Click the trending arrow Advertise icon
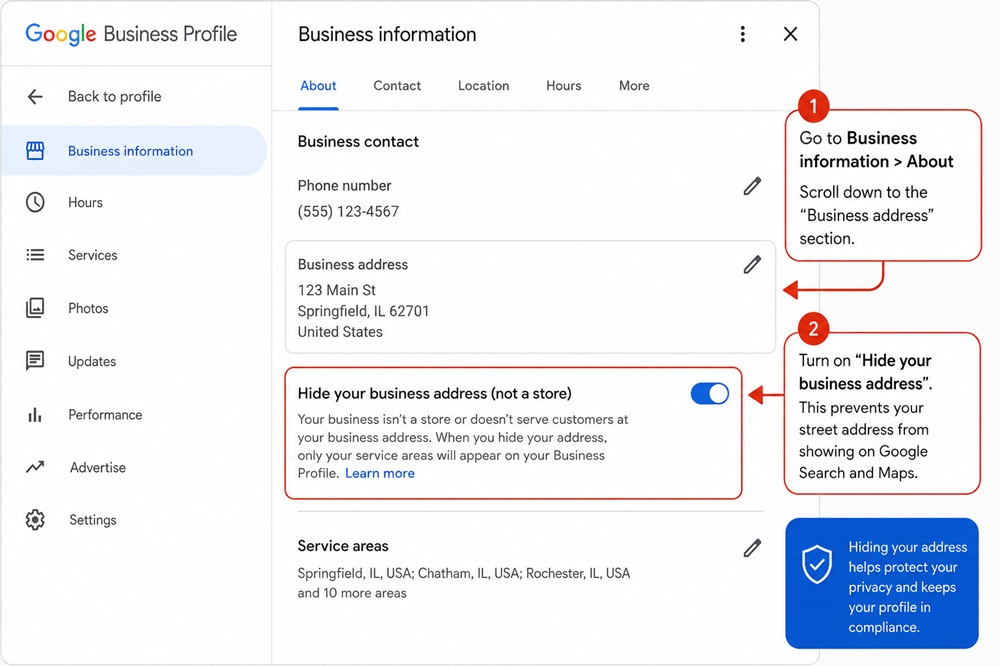This screenshot has height=666, width=1000. (35, 467)
